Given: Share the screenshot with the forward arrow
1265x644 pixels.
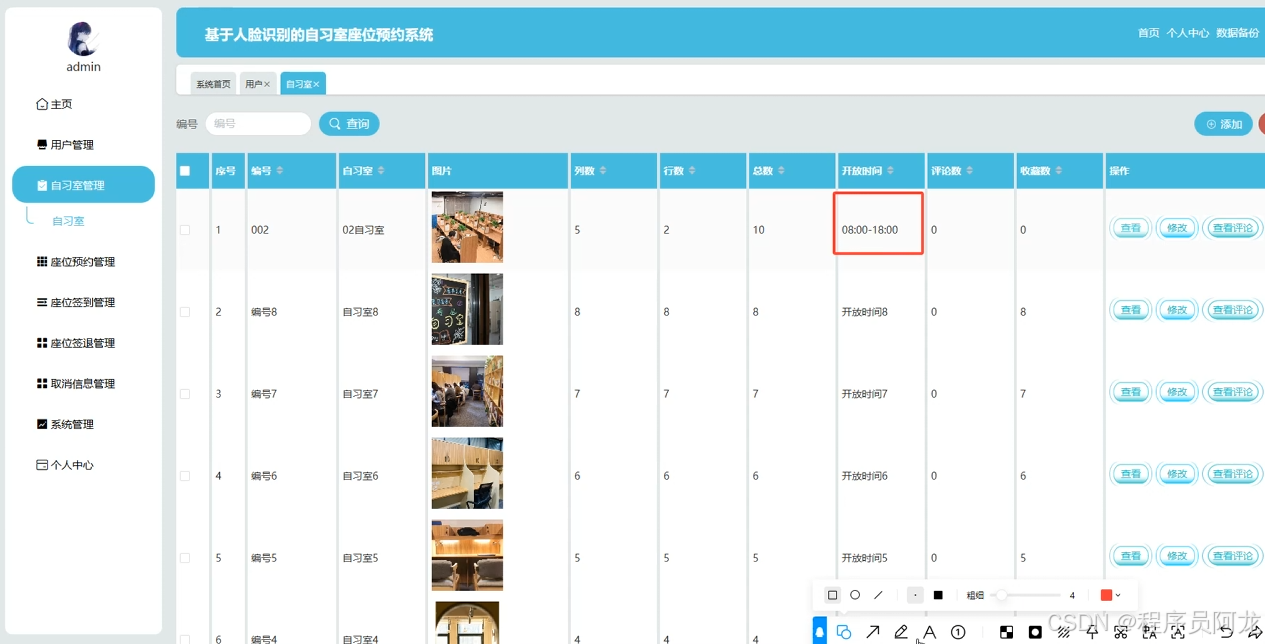Looking at the screenshot, I should (x=1255, y=632).
